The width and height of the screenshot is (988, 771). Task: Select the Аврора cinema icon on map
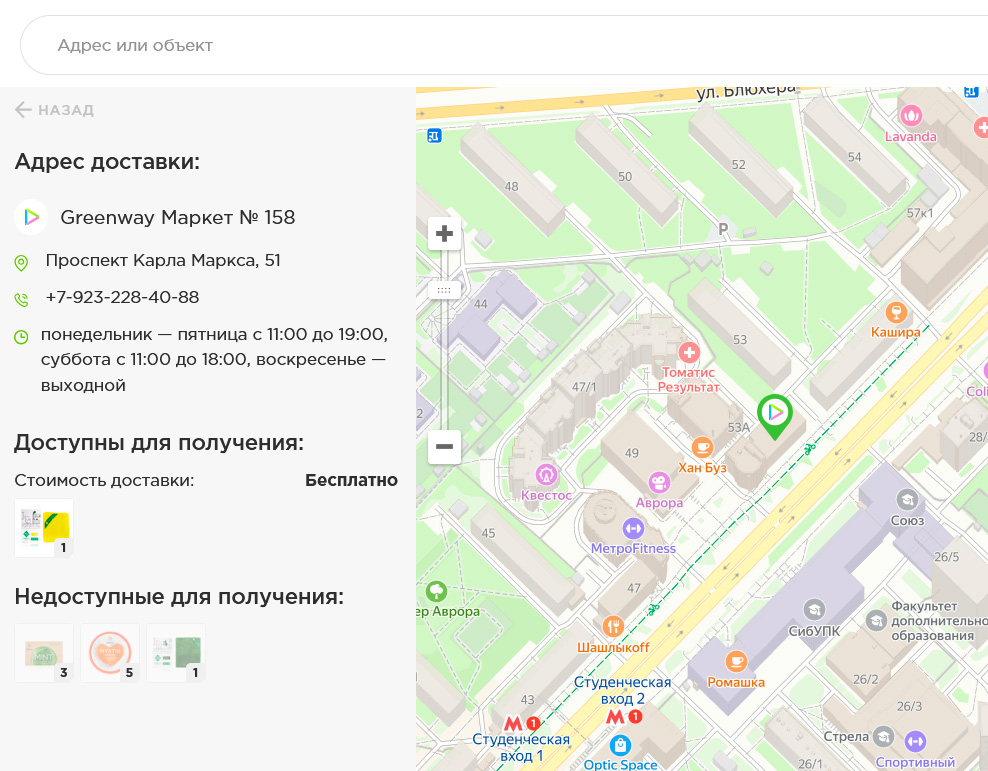click(x=659, y=482)
